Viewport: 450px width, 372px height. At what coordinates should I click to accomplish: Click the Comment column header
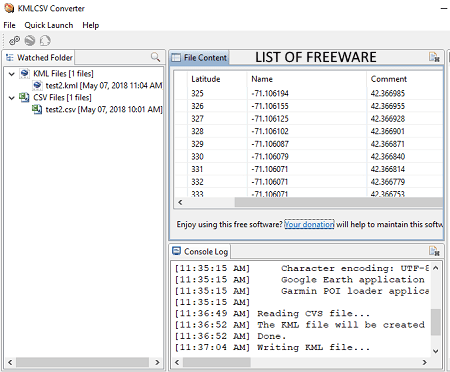[405, 79]
